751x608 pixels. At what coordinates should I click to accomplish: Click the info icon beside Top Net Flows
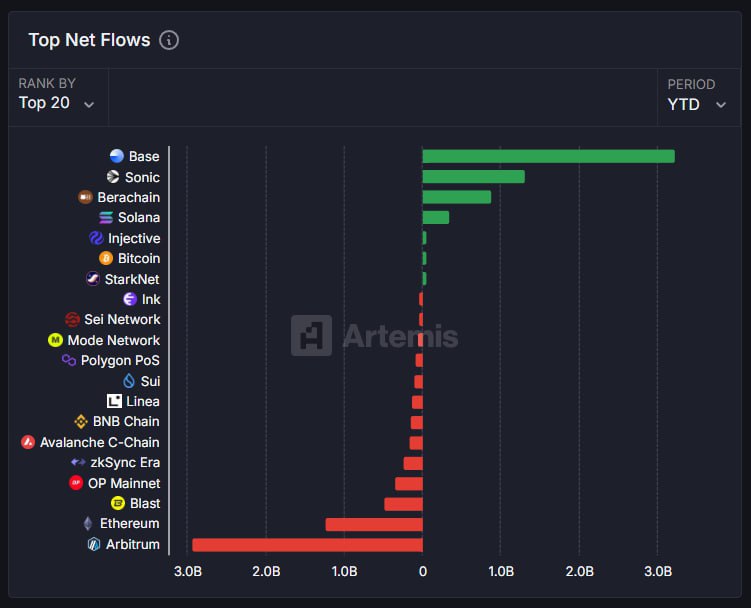(x=169, y=40)
